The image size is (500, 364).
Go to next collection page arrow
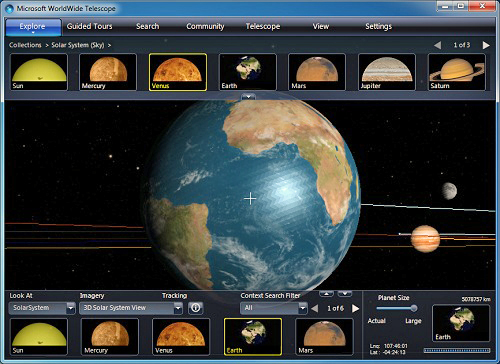486,45
